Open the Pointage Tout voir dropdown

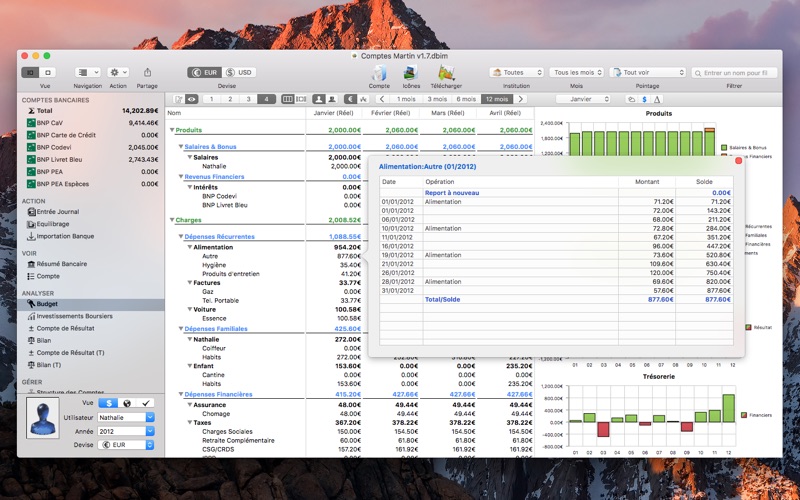[647, 72]
